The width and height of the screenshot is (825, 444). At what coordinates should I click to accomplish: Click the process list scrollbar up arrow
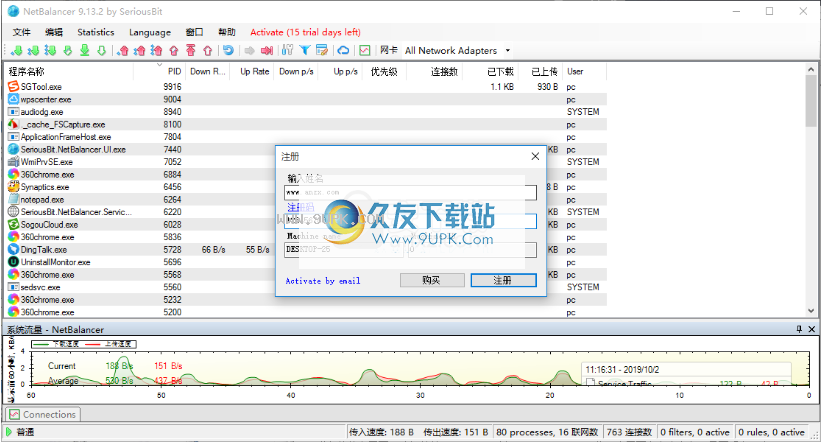pos(811,69)
